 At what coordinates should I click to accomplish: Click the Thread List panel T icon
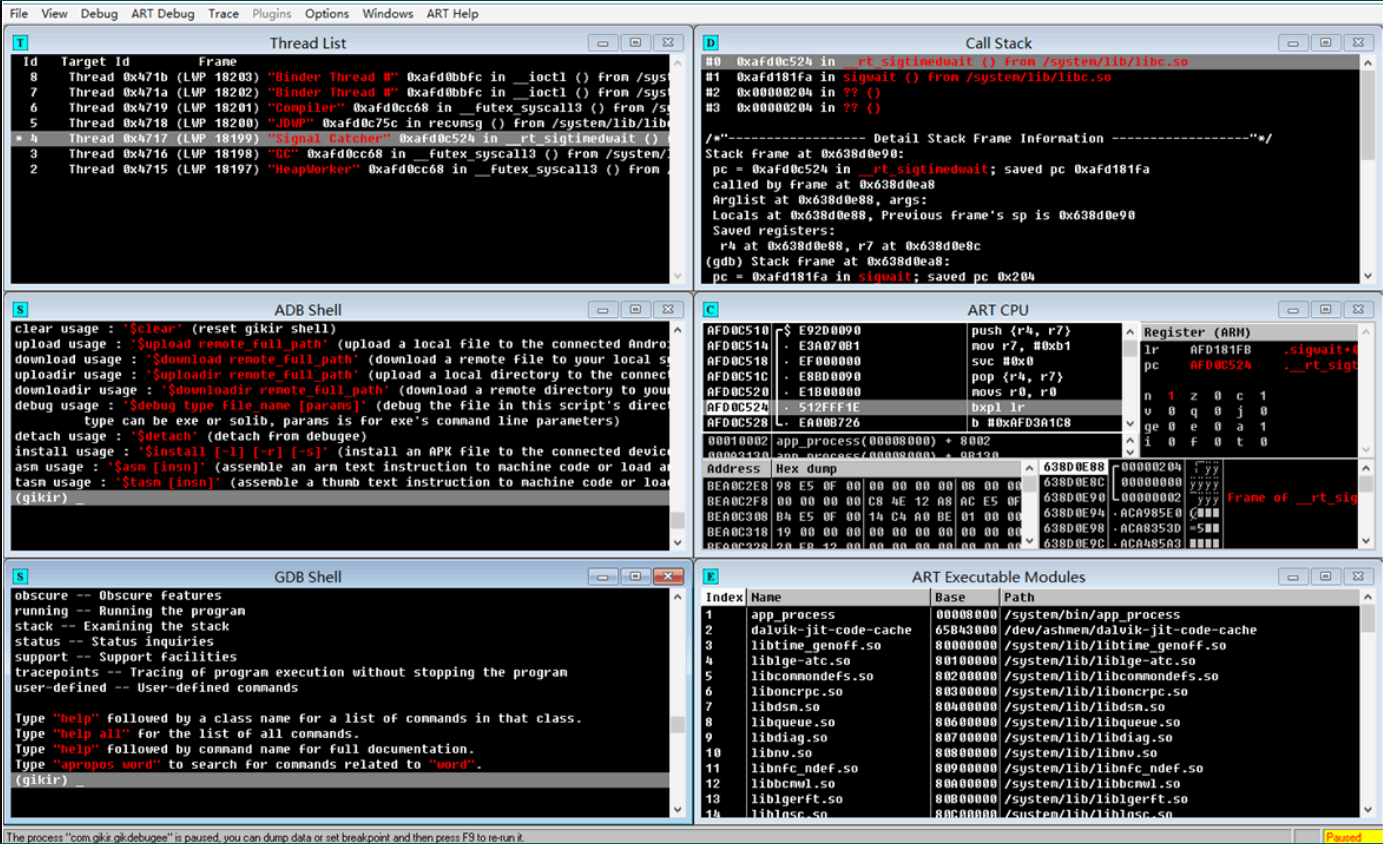click(x=21, y=43)
